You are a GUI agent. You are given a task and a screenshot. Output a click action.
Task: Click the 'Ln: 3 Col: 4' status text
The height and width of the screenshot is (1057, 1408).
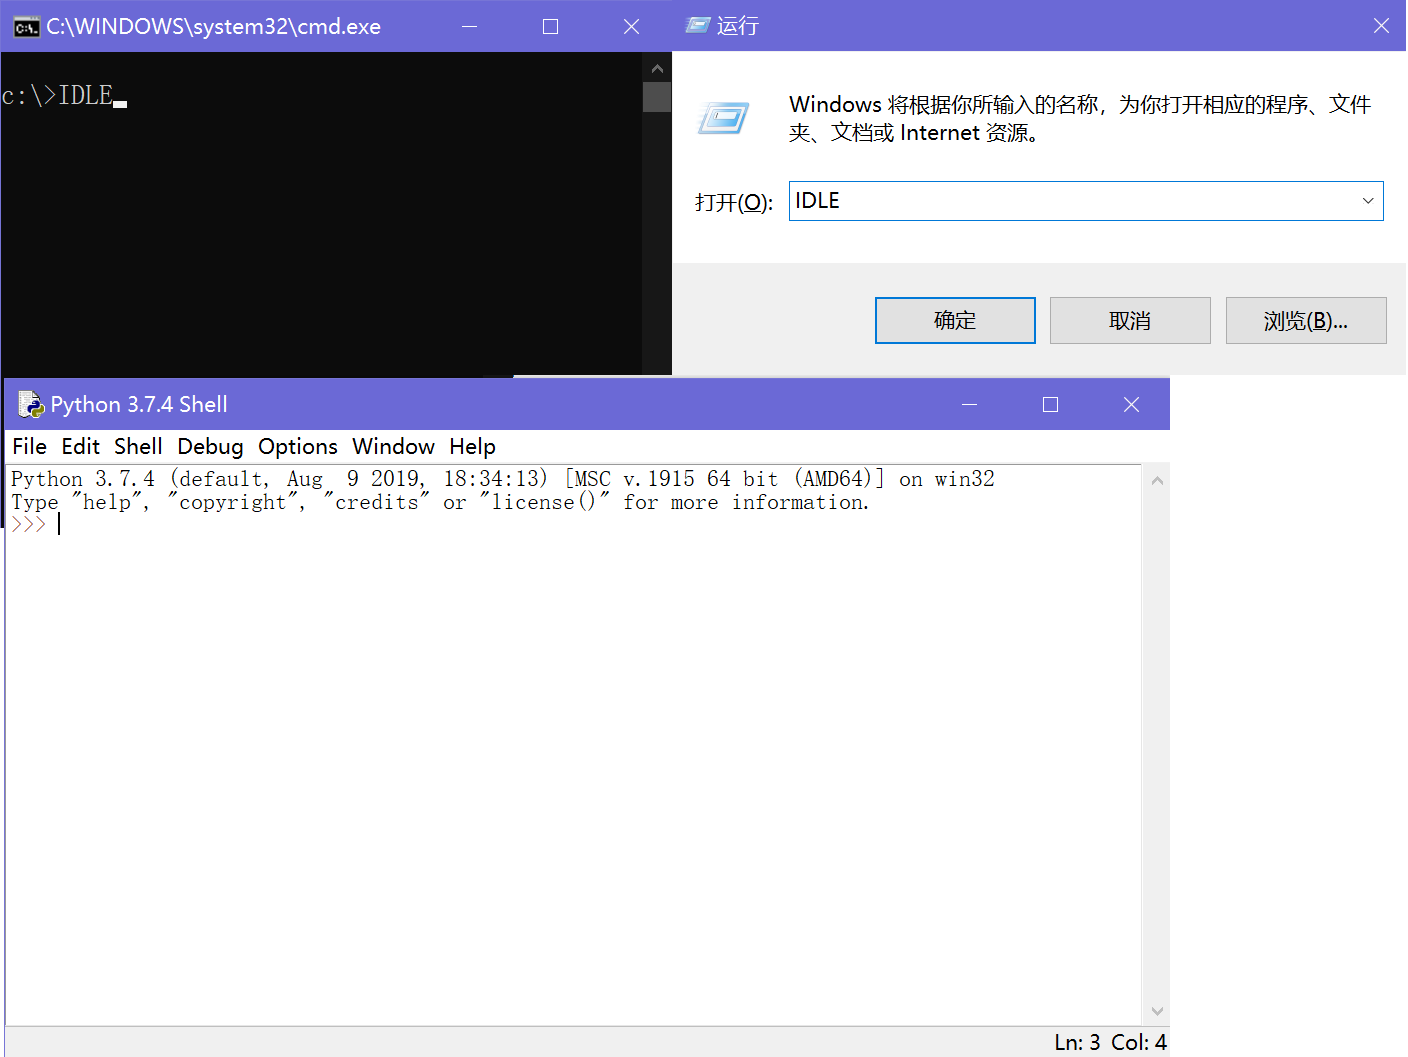tap(1110, 1042)
